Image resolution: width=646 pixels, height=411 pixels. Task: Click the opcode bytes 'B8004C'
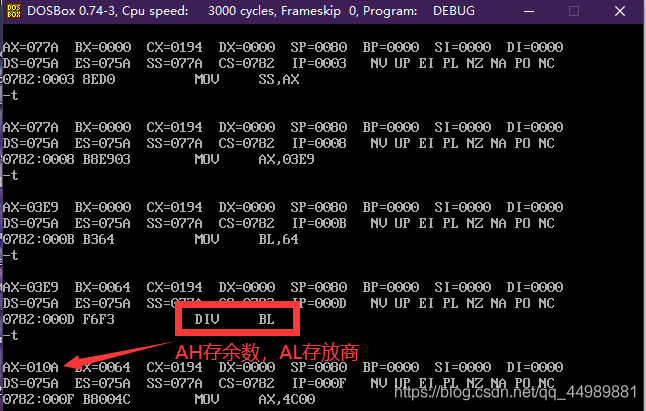coord(107,399)
